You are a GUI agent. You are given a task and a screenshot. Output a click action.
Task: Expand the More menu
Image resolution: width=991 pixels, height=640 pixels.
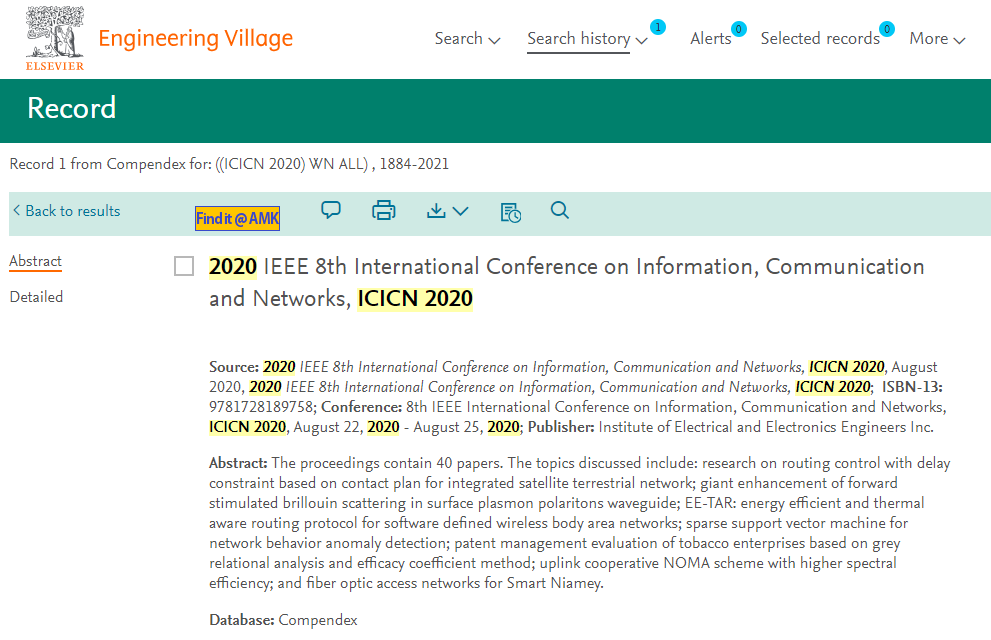(937, 39)
